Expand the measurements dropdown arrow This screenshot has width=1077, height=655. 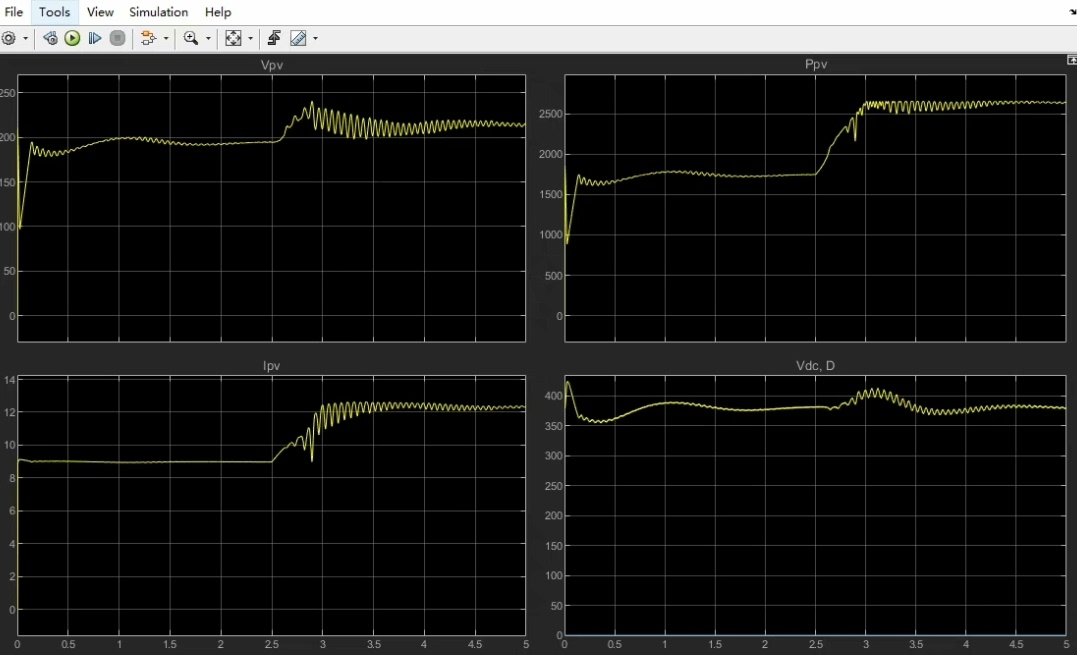pos(315,38)
